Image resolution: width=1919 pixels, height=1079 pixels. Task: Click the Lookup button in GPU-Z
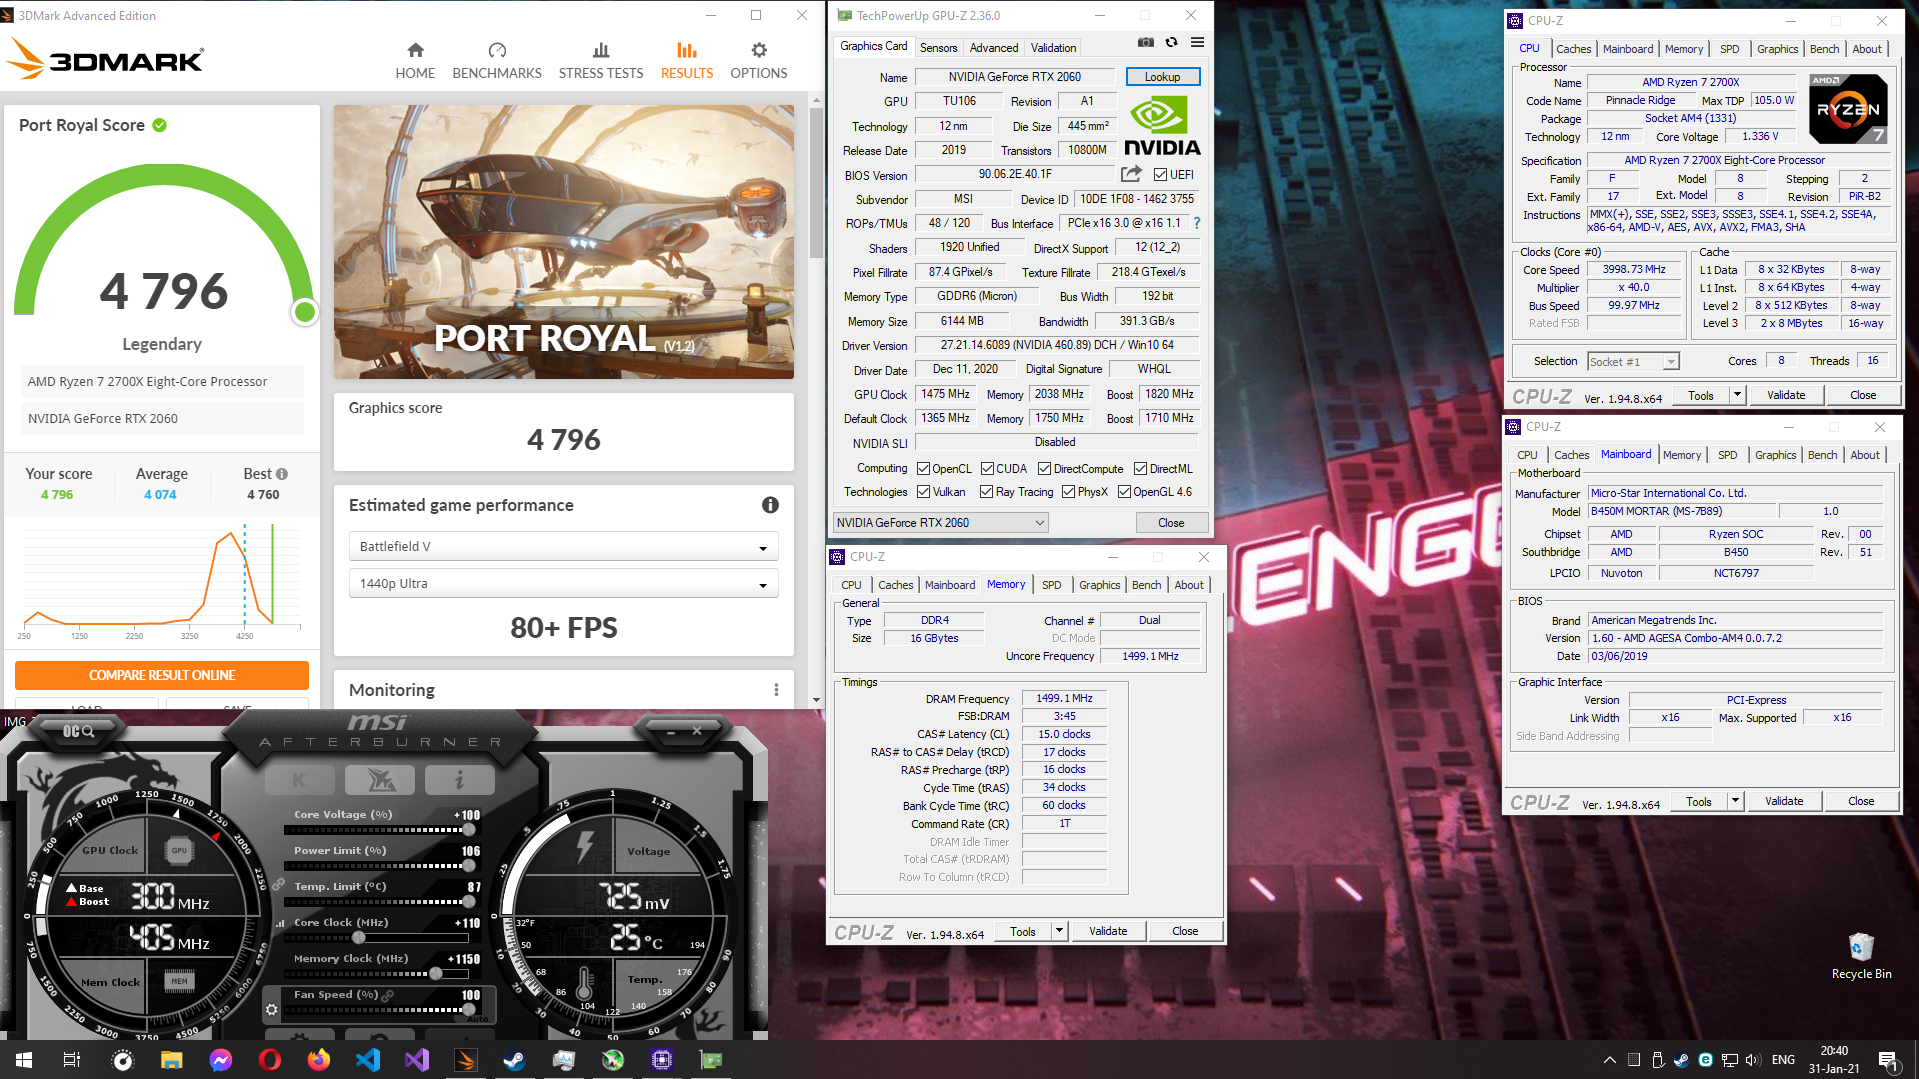1162,77
